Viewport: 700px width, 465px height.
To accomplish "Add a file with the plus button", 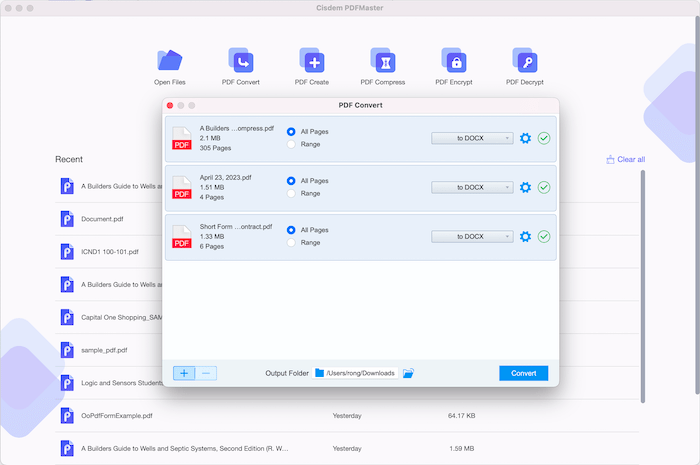I will [184, 373].
